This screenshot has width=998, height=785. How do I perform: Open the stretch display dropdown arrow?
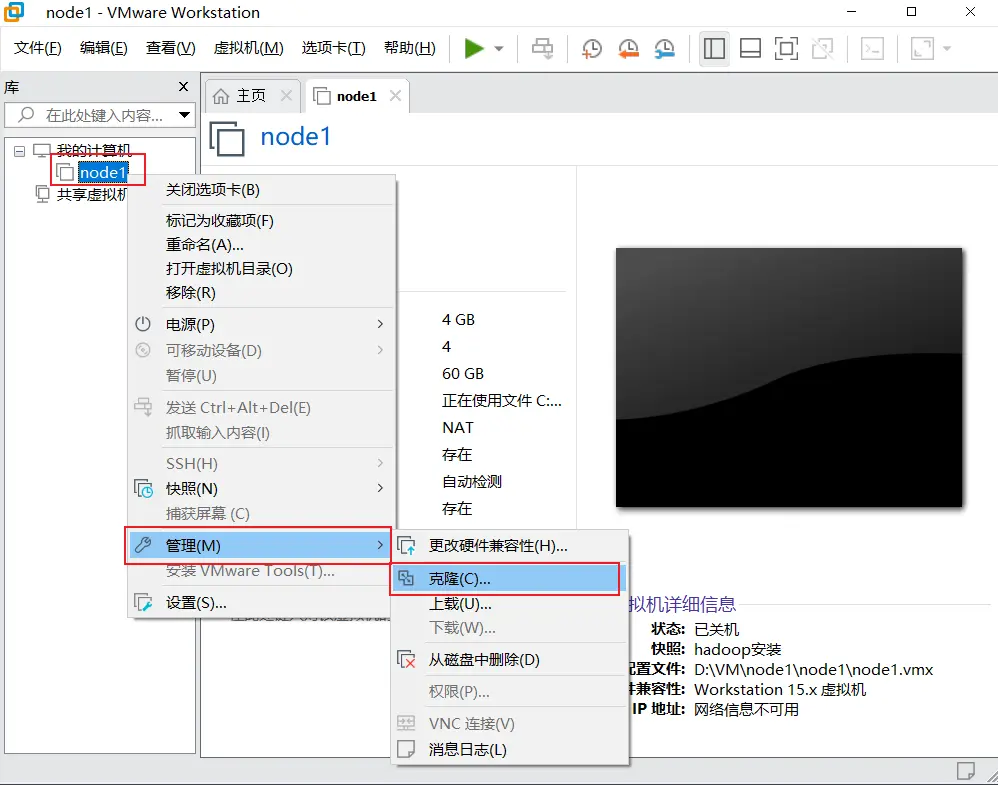[x=946, y=48]
